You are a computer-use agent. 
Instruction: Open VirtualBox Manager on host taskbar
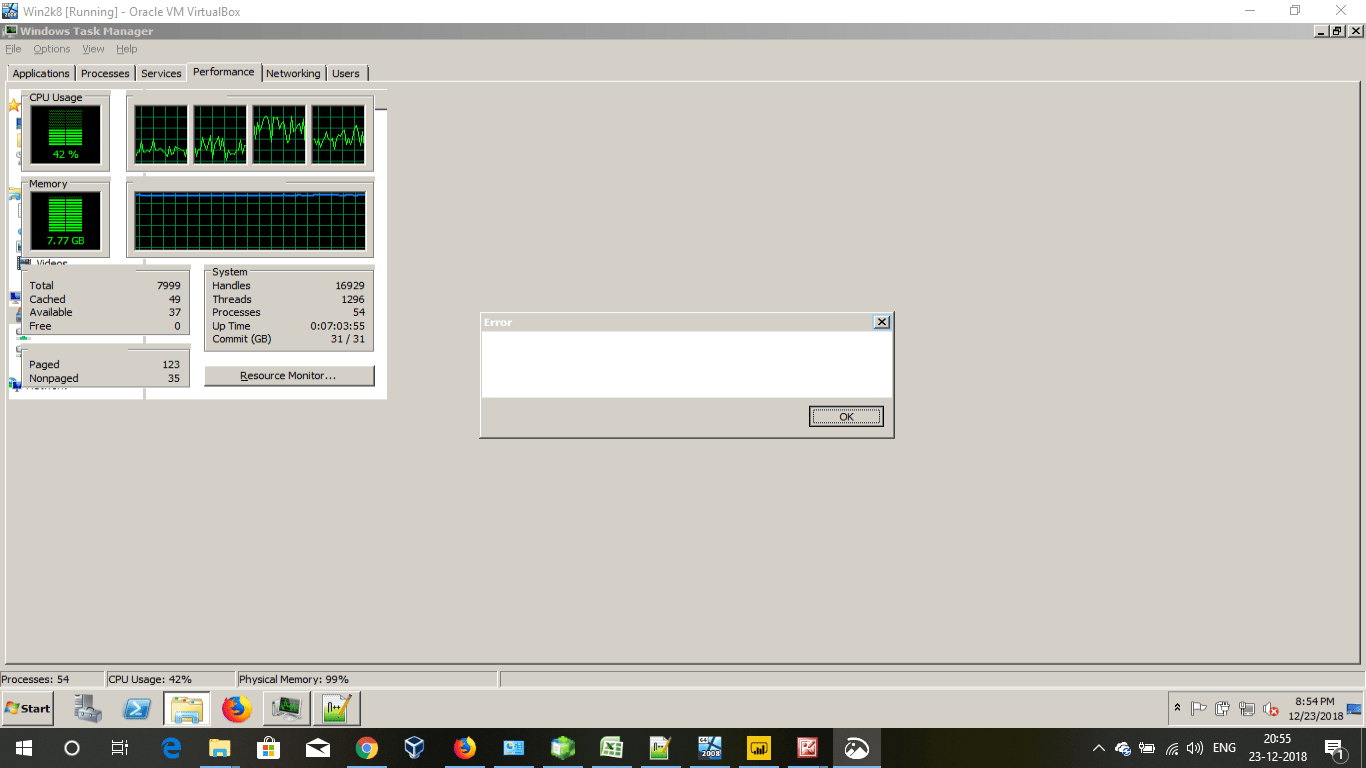tap(415, 748)
